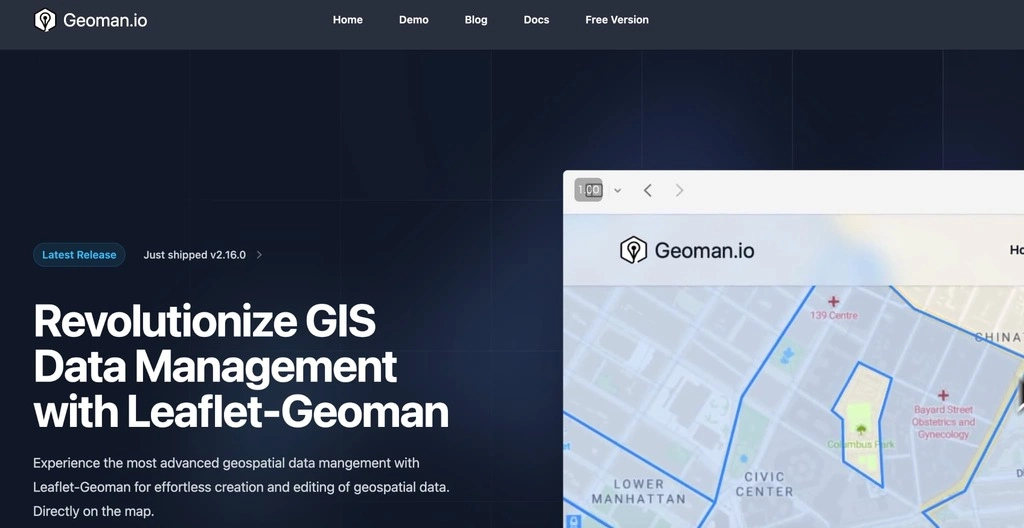Open the Free Version link

click(x=616, y=20)
